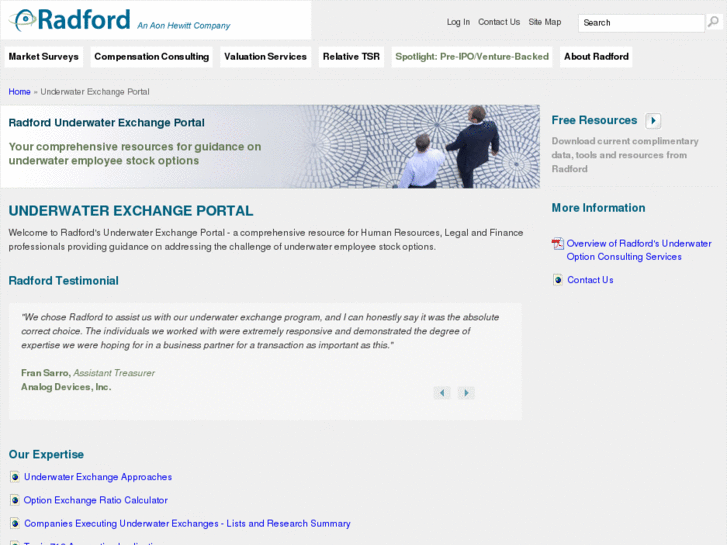Go to Home via breadcrumb
This screenshot has height=545, width=727.
(19, 92)
